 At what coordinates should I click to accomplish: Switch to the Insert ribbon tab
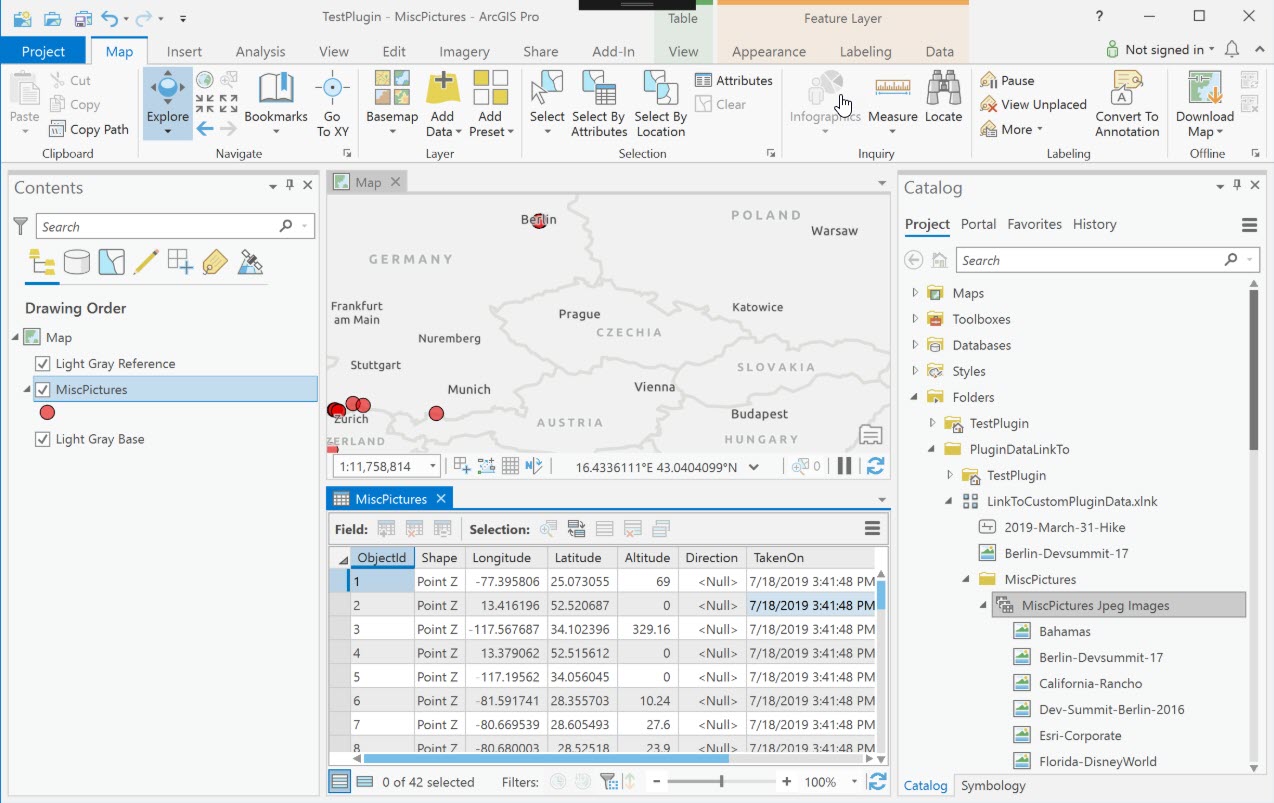184,52
